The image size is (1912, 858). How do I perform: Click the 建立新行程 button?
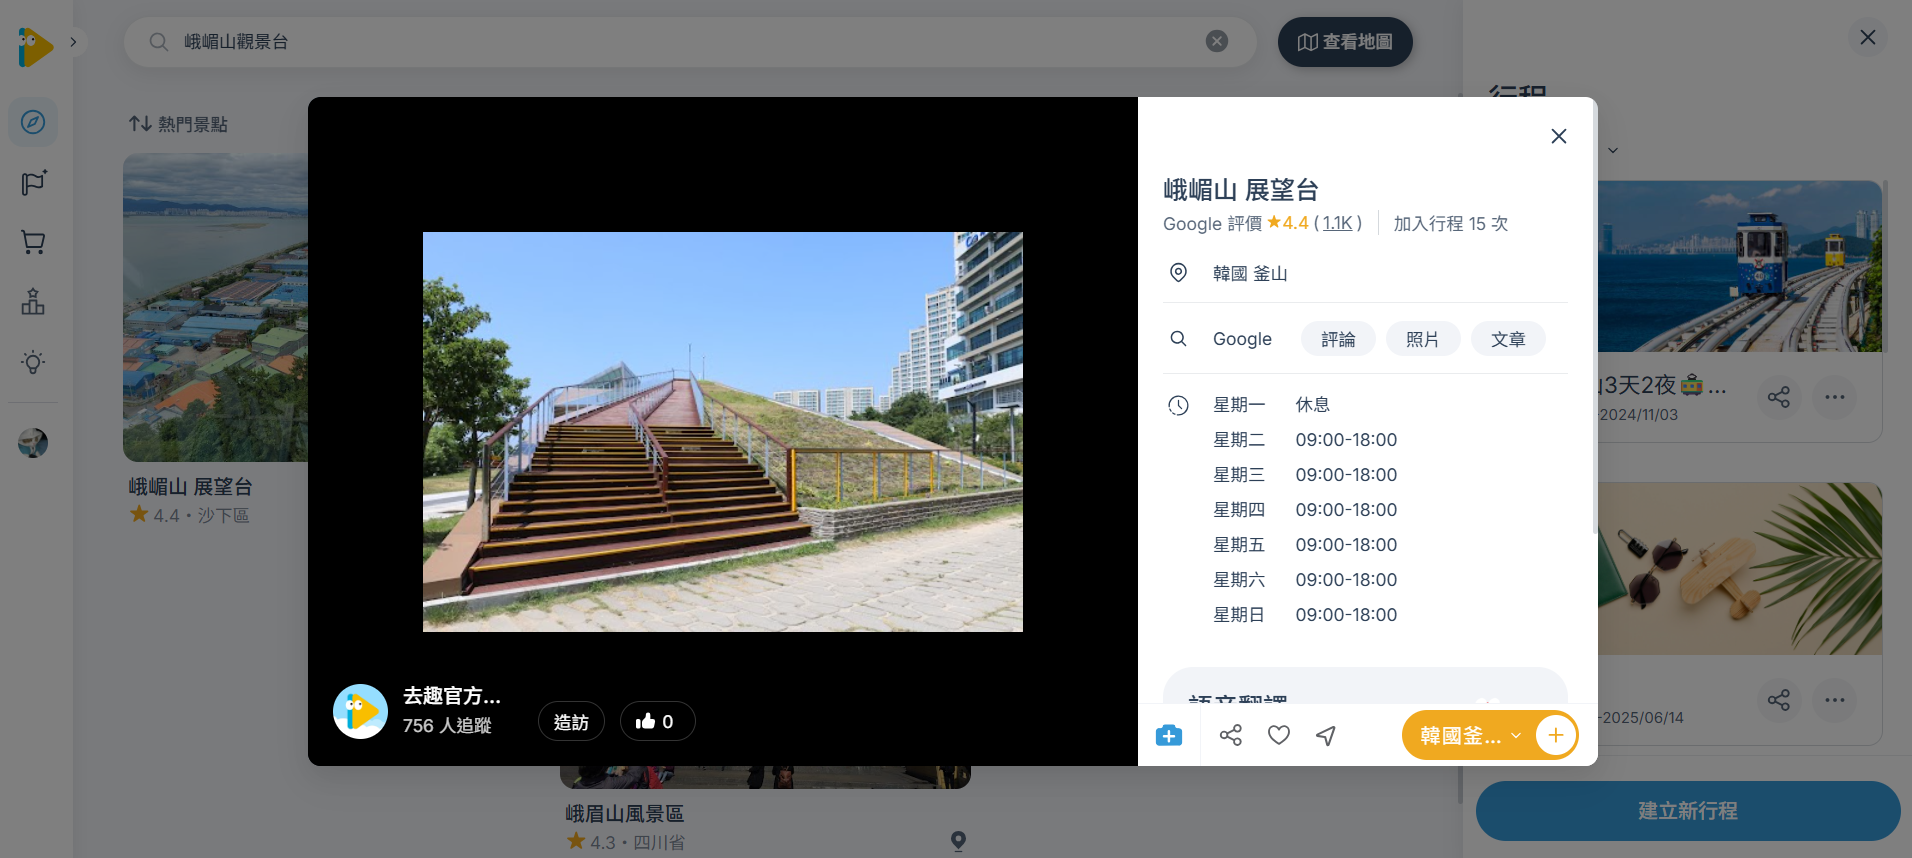[1688, 811]
